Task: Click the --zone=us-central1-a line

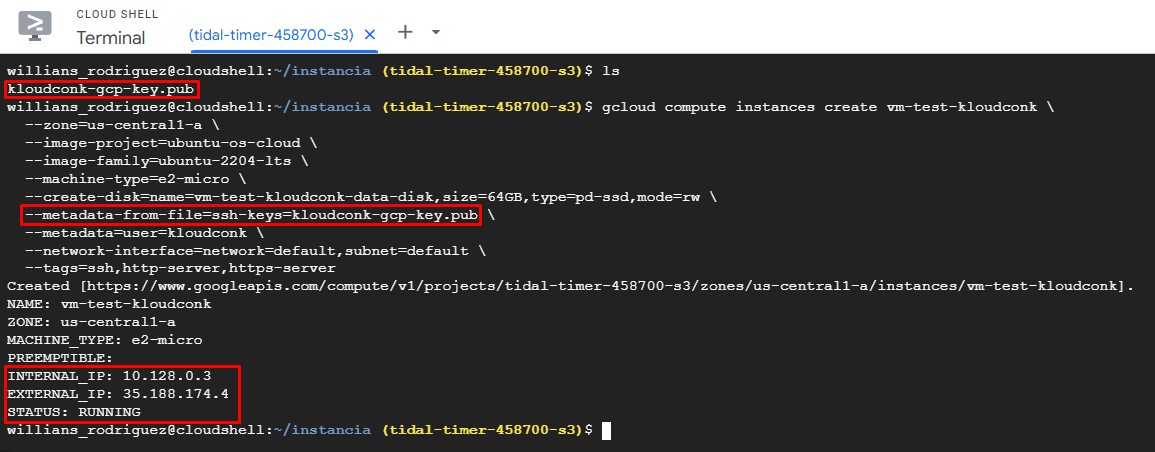Action: tap(122, 125)
